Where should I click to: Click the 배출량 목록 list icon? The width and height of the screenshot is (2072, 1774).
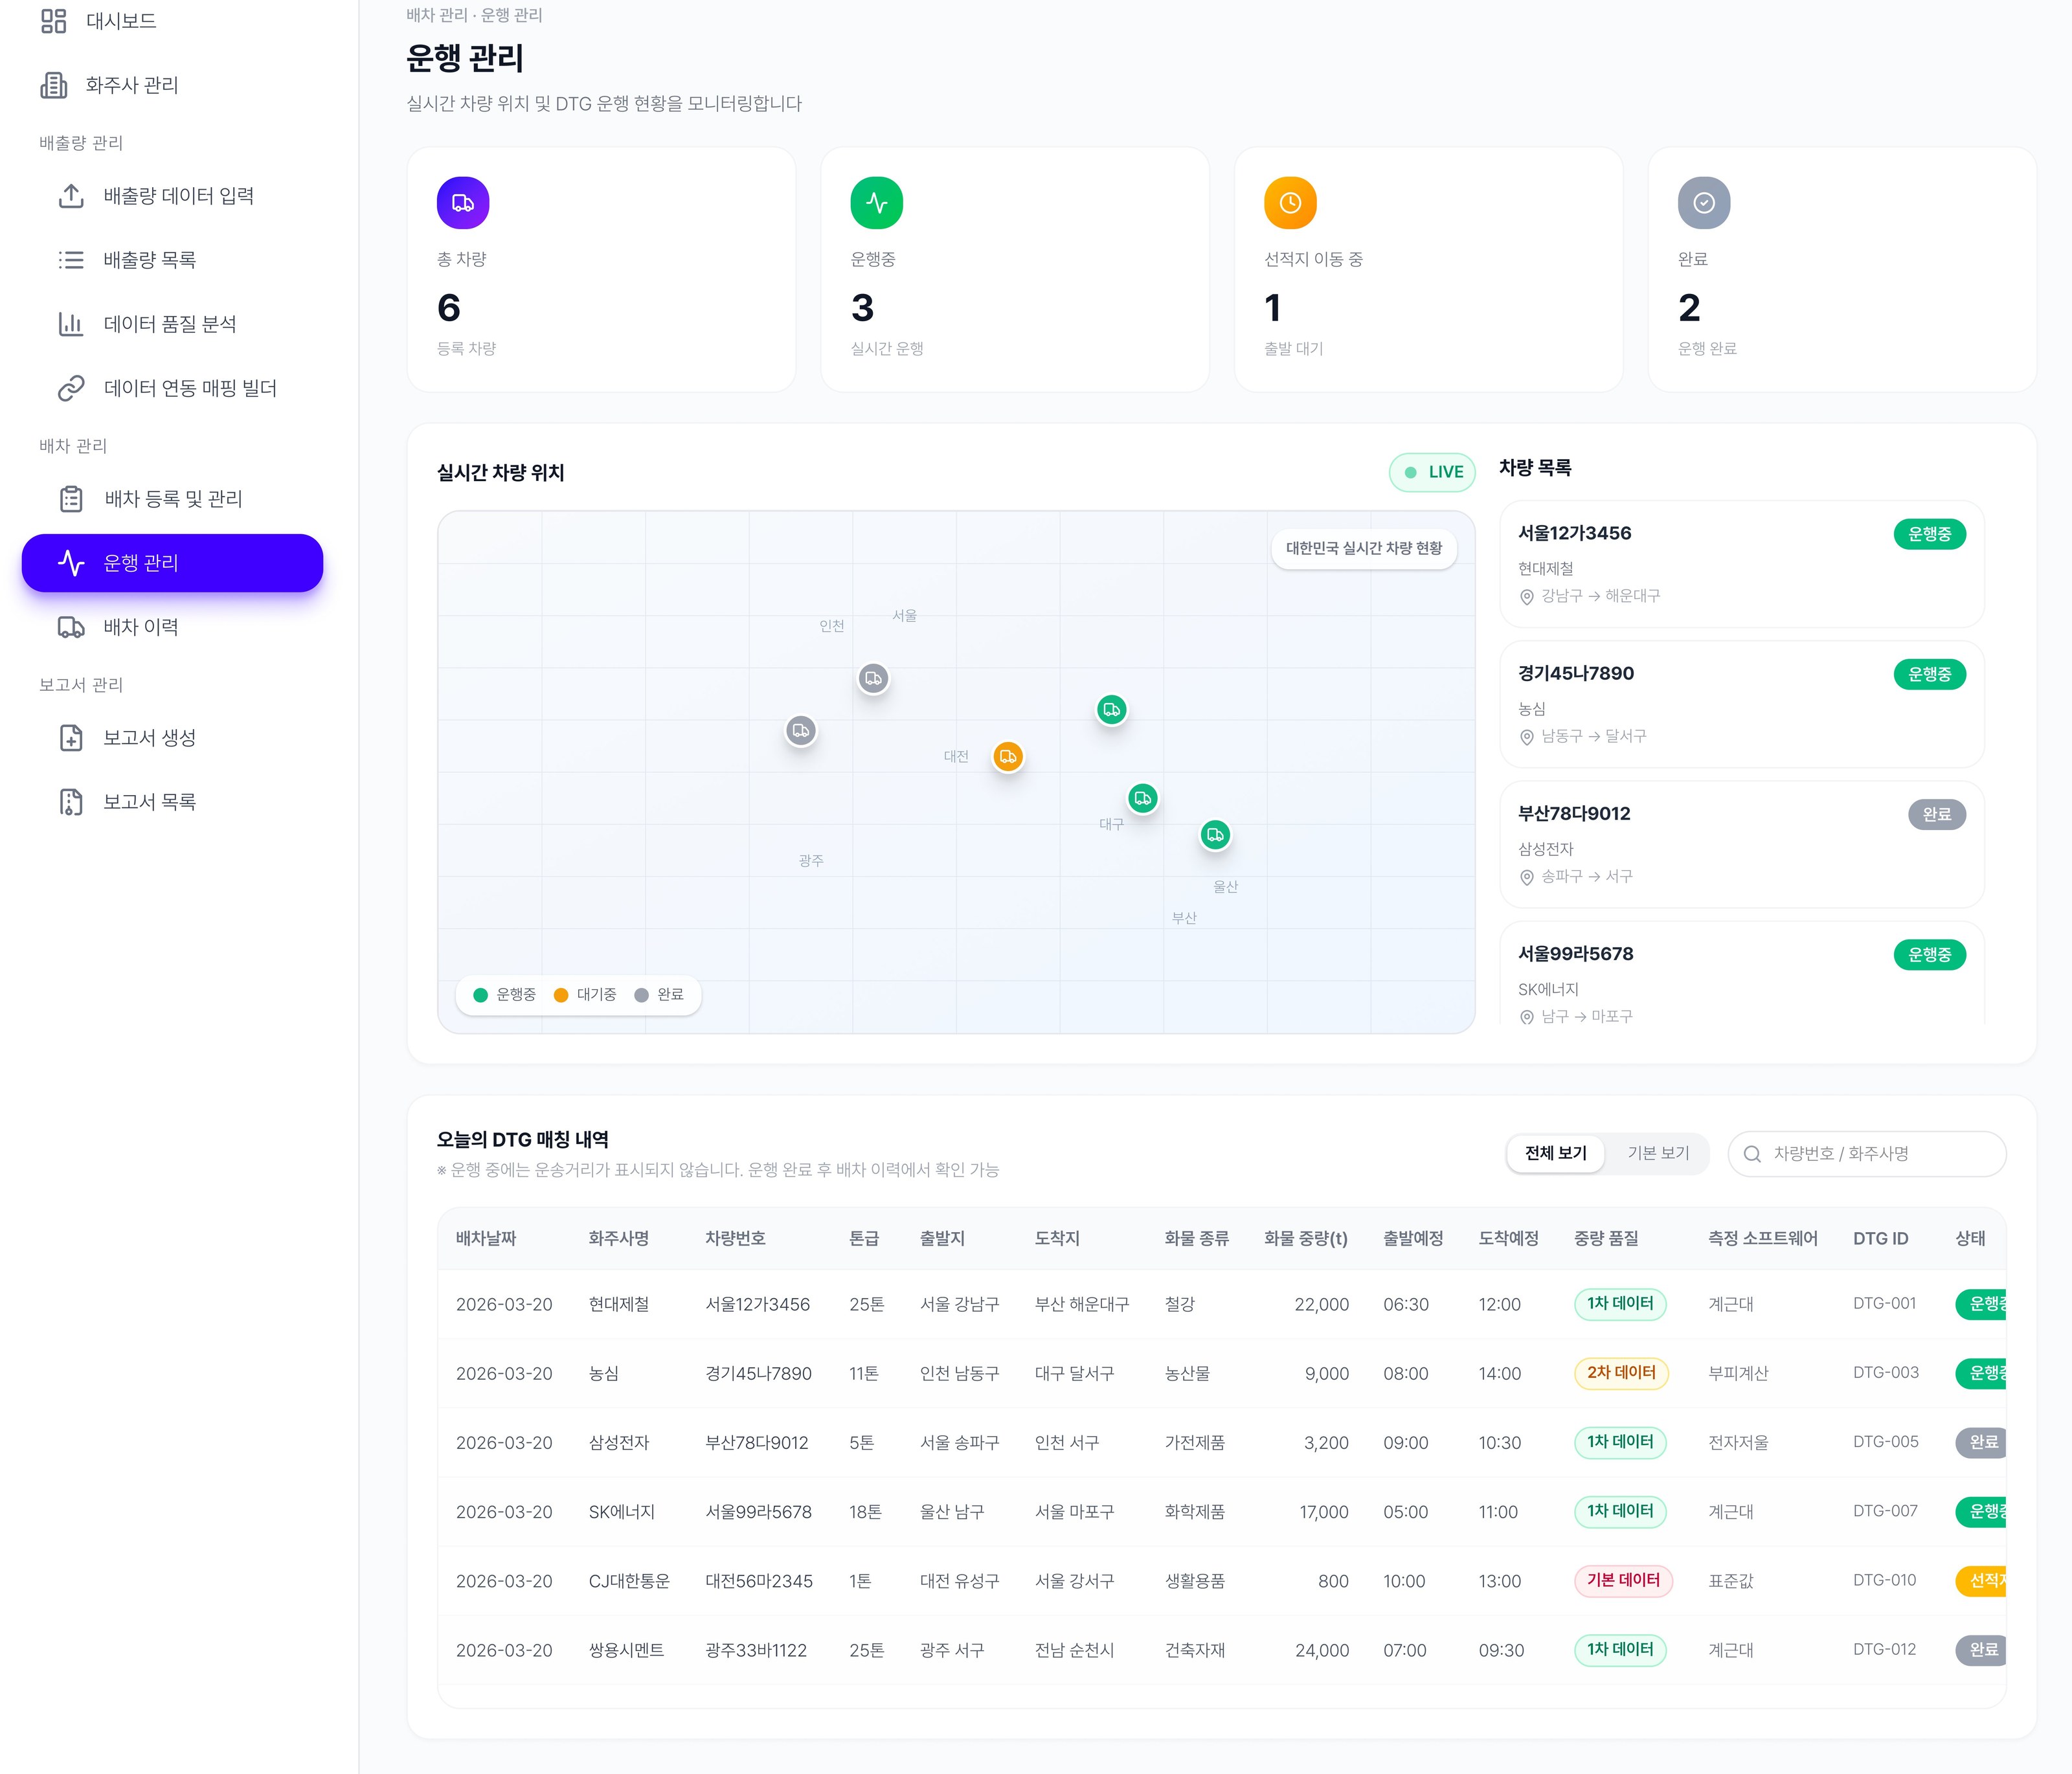(x=71, y=260)
